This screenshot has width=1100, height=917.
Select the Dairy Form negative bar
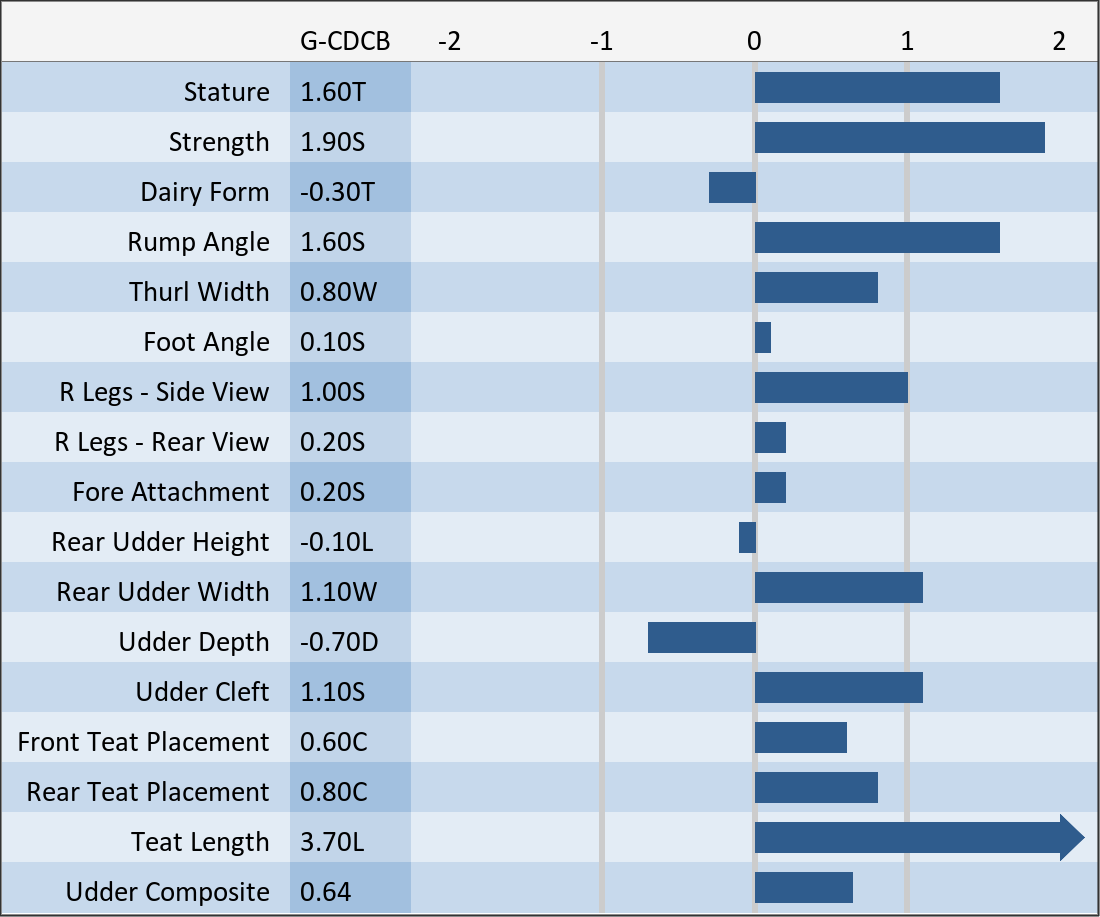[x=732, y=188]
